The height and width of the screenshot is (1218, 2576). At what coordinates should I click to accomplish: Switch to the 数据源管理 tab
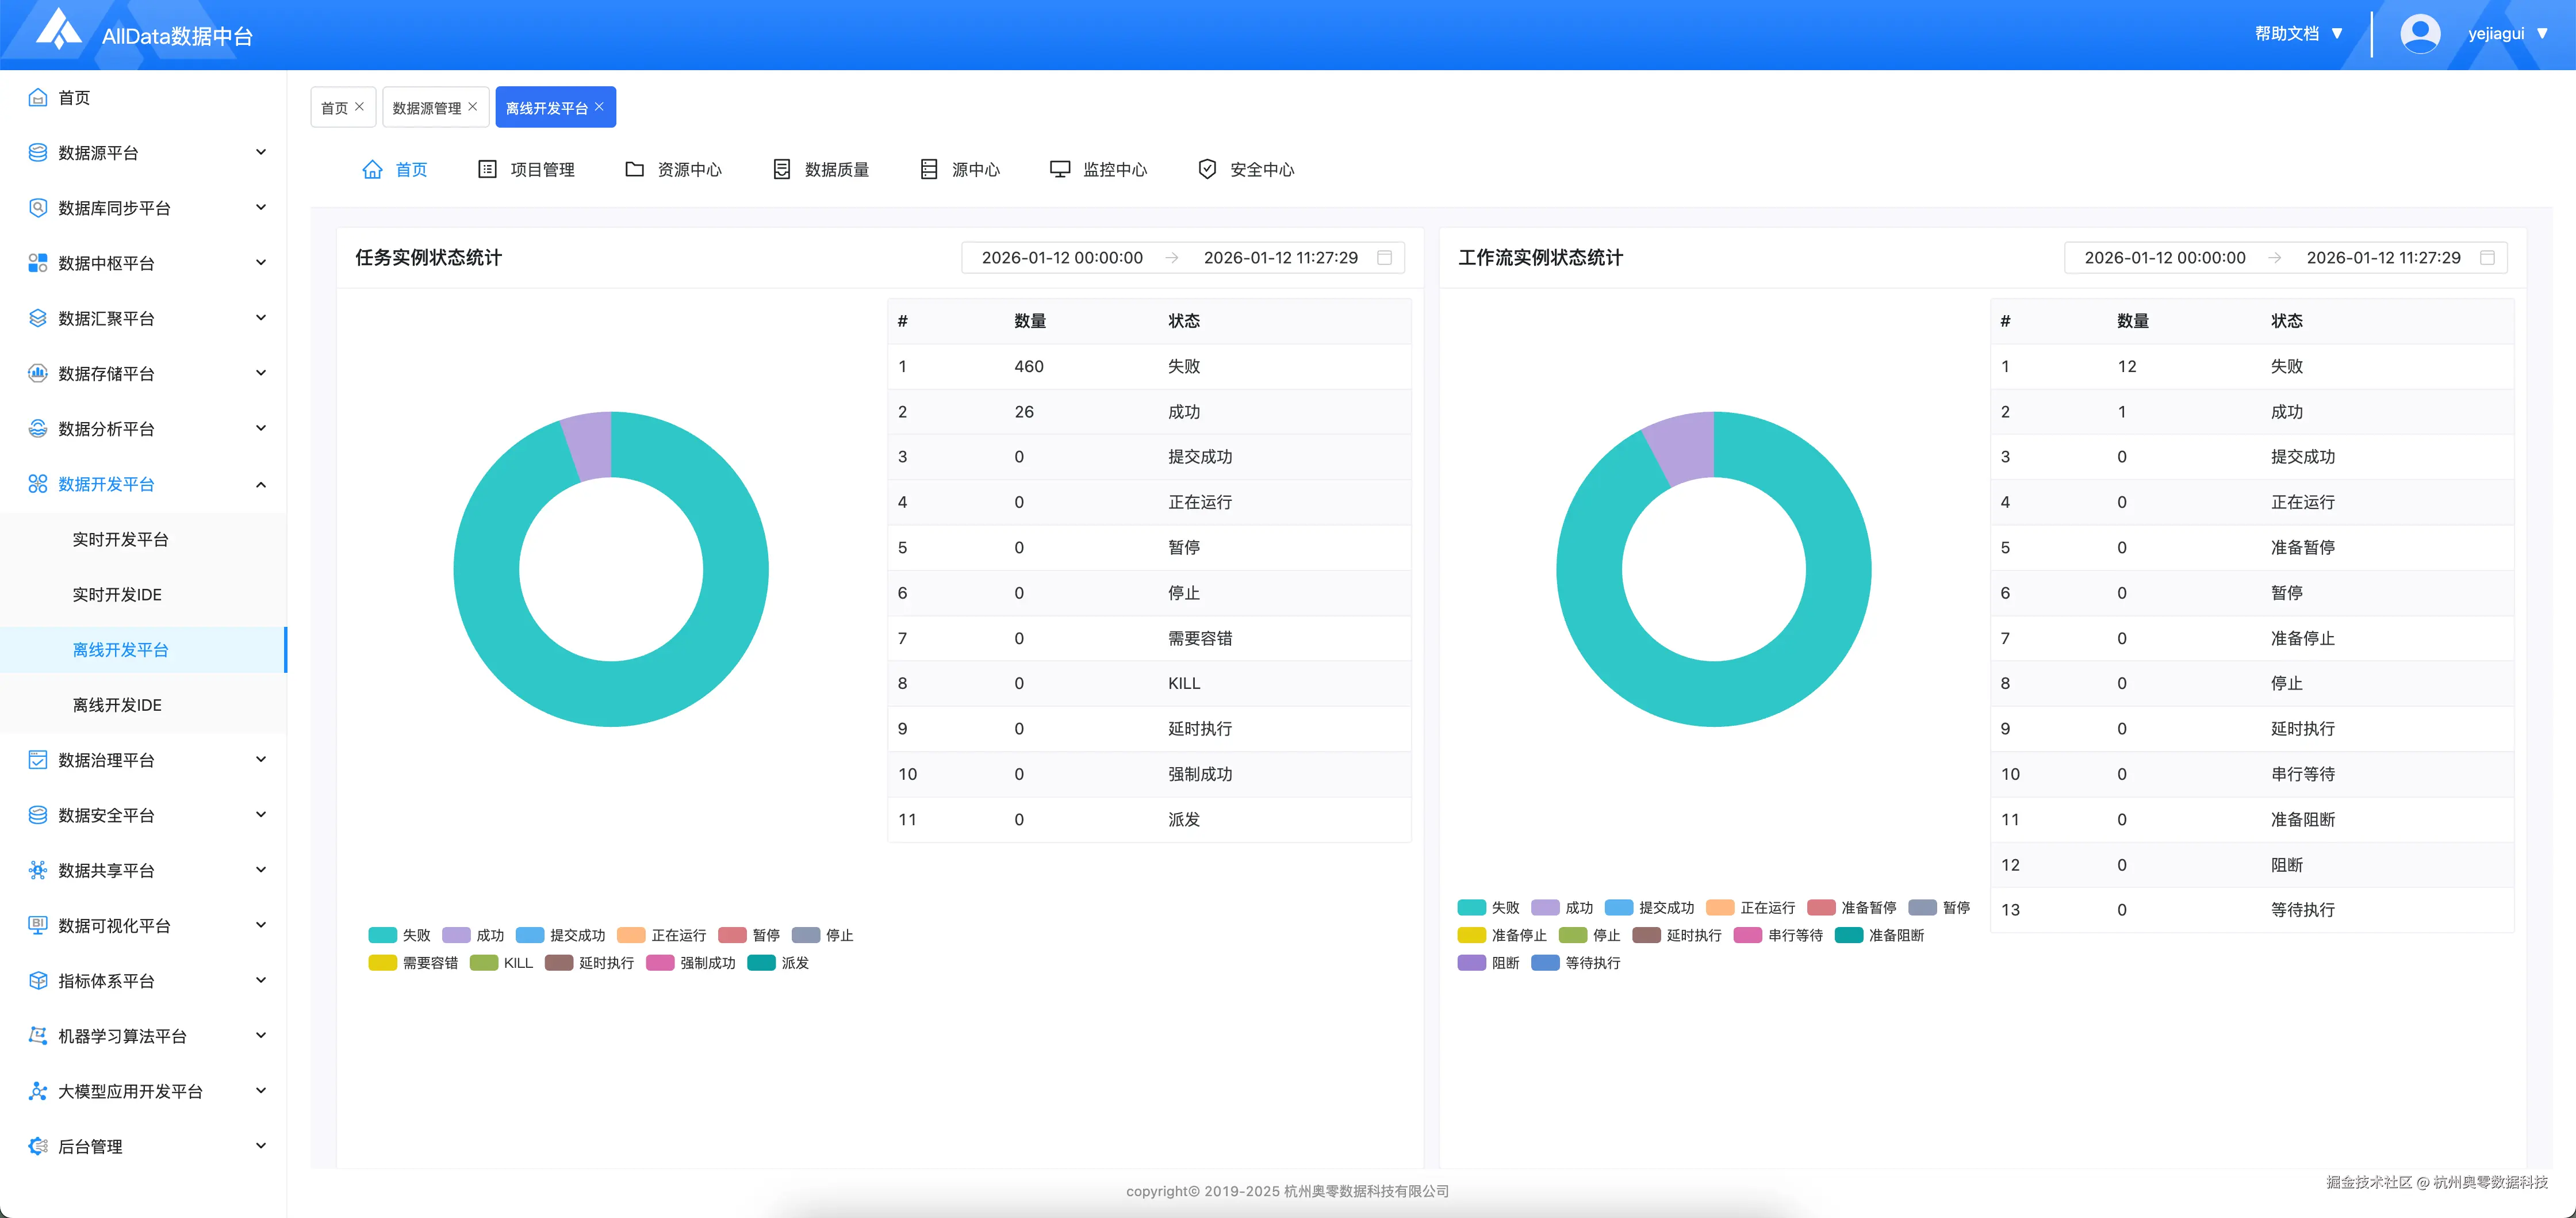tap(426, 108)
